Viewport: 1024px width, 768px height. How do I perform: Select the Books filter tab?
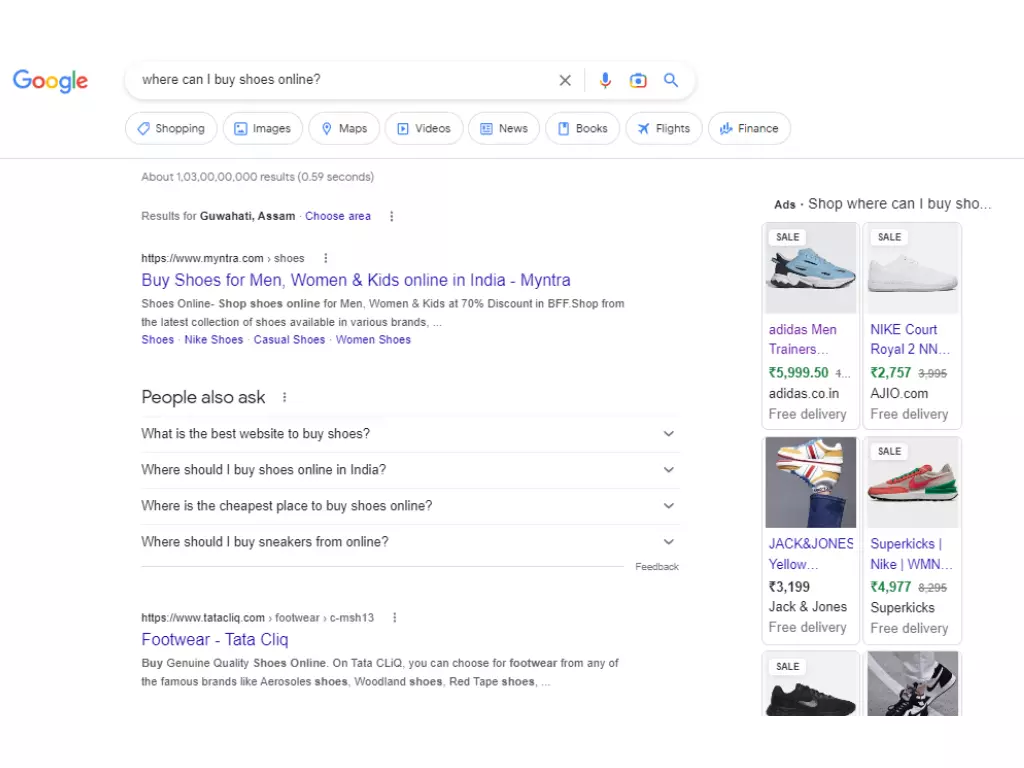click(583, 129)
